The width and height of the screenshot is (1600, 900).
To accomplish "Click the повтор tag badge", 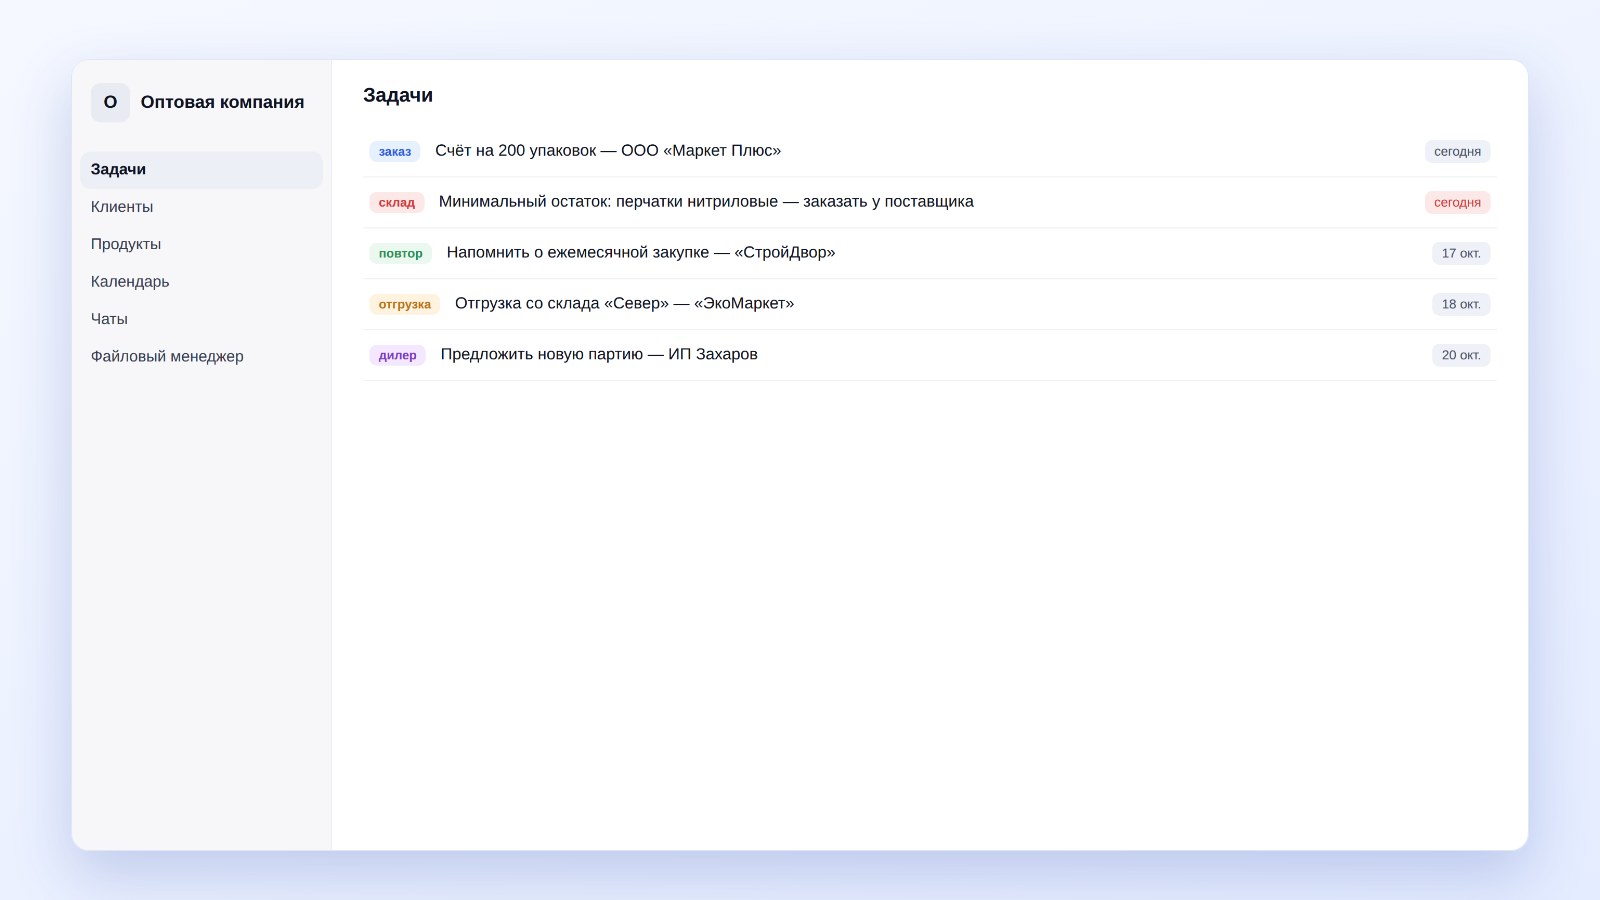I will coord(401,253).
